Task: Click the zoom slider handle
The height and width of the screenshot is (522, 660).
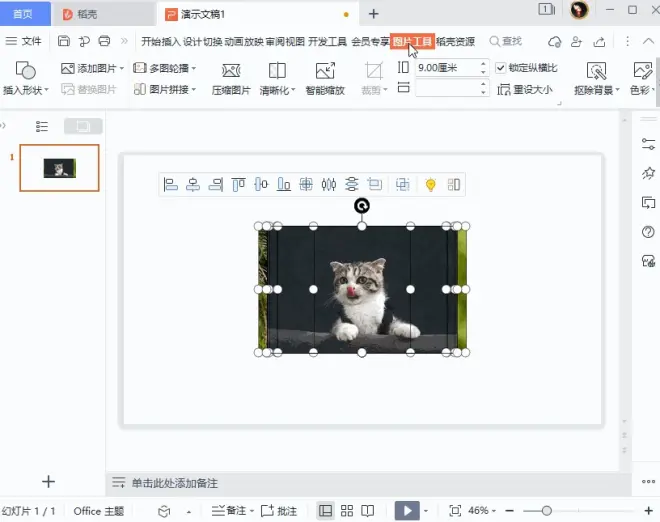Action: pos(546,511)
